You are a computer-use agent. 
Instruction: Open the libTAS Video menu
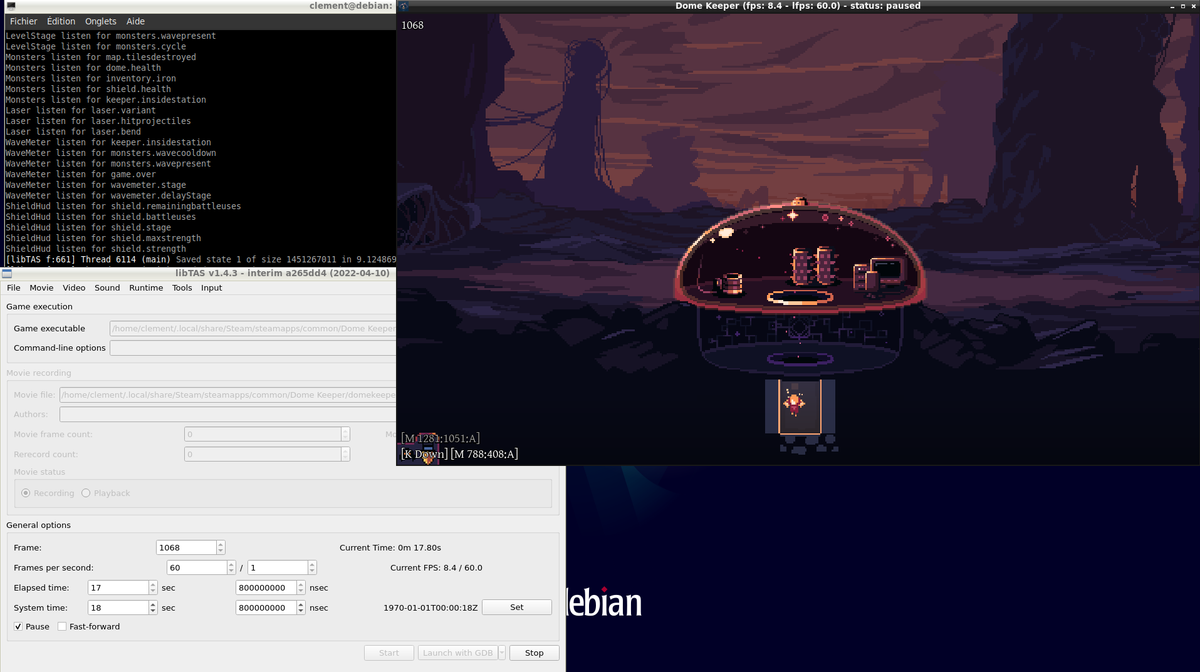tap(74, 288)
